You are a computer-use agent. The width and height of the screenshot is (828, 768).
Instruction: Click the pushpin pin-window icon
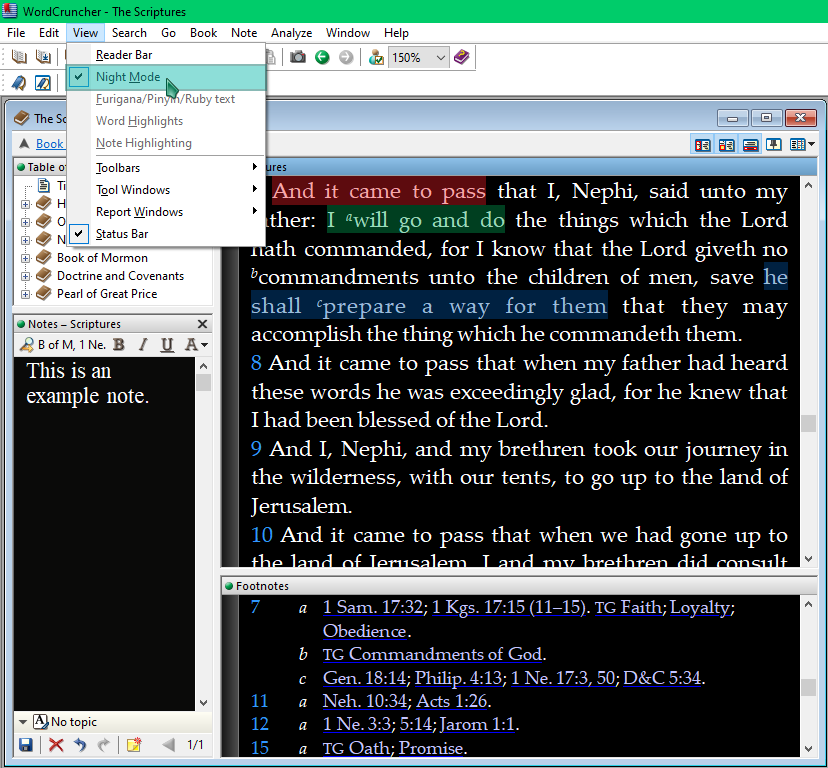(774, 145)
